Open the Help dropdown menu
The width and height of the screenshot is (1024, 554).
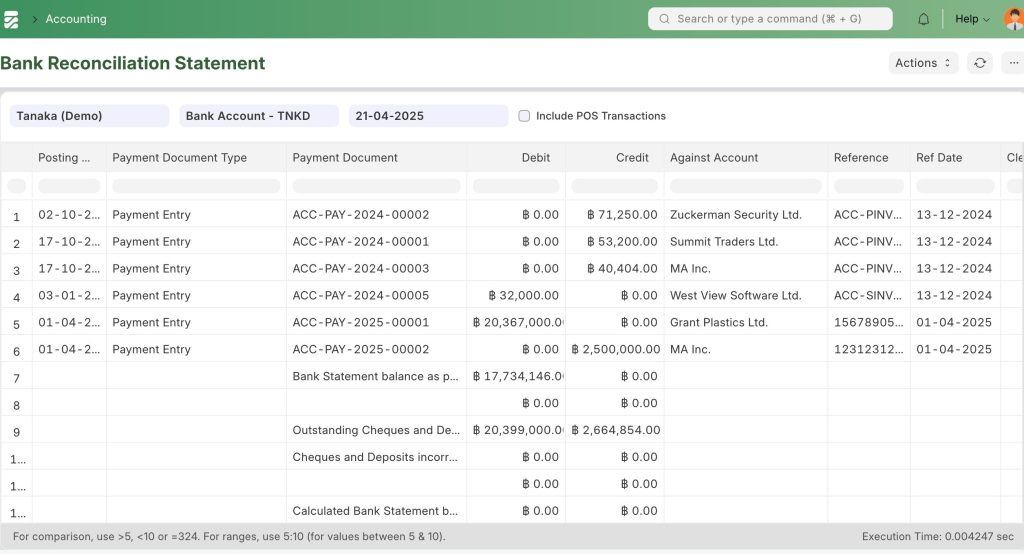[x=971, y=19]
